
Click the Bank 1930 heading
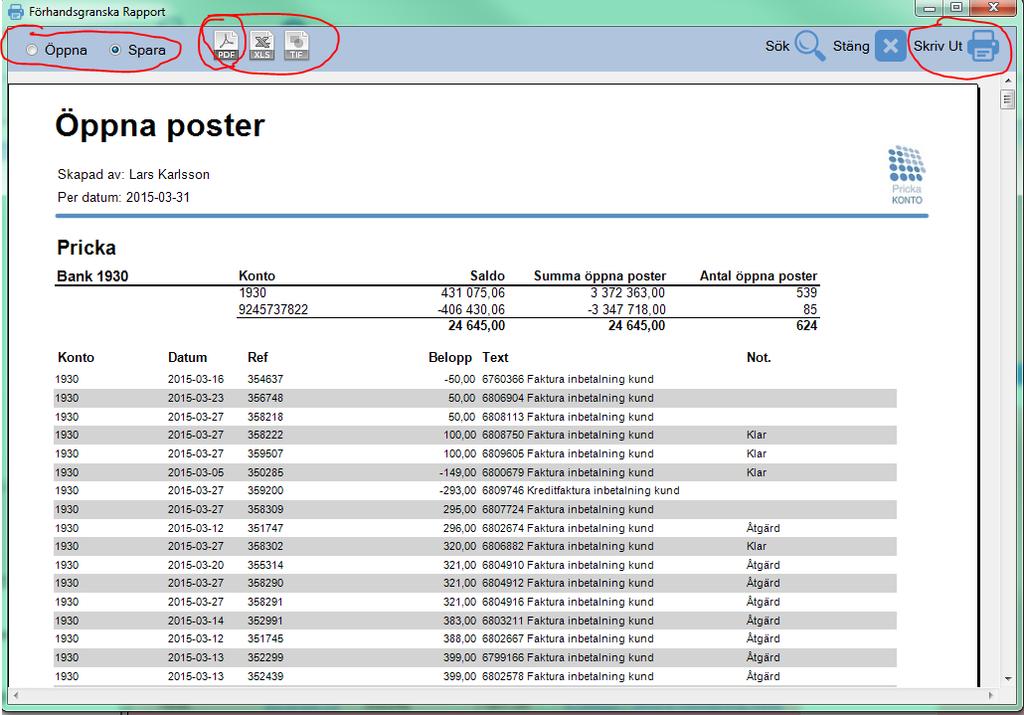(93, 276)
